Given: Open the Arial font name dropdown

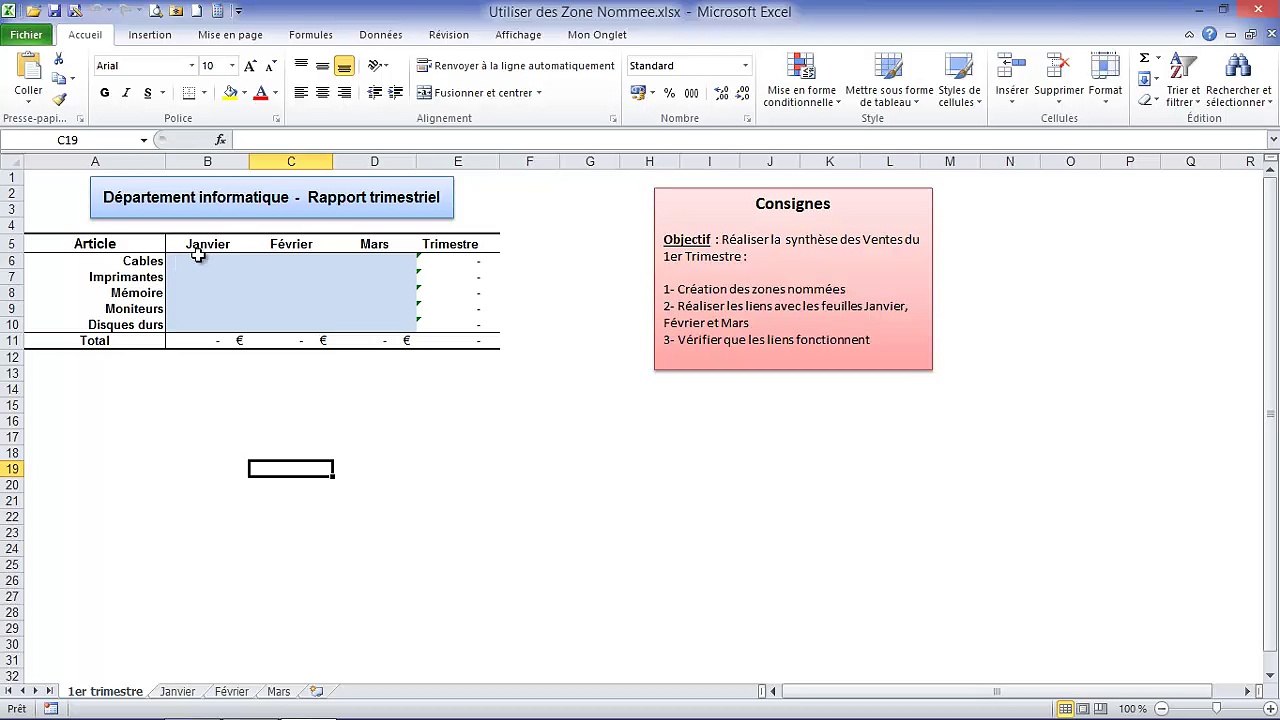Looking at the screenshot, I should tap(192, 66).
